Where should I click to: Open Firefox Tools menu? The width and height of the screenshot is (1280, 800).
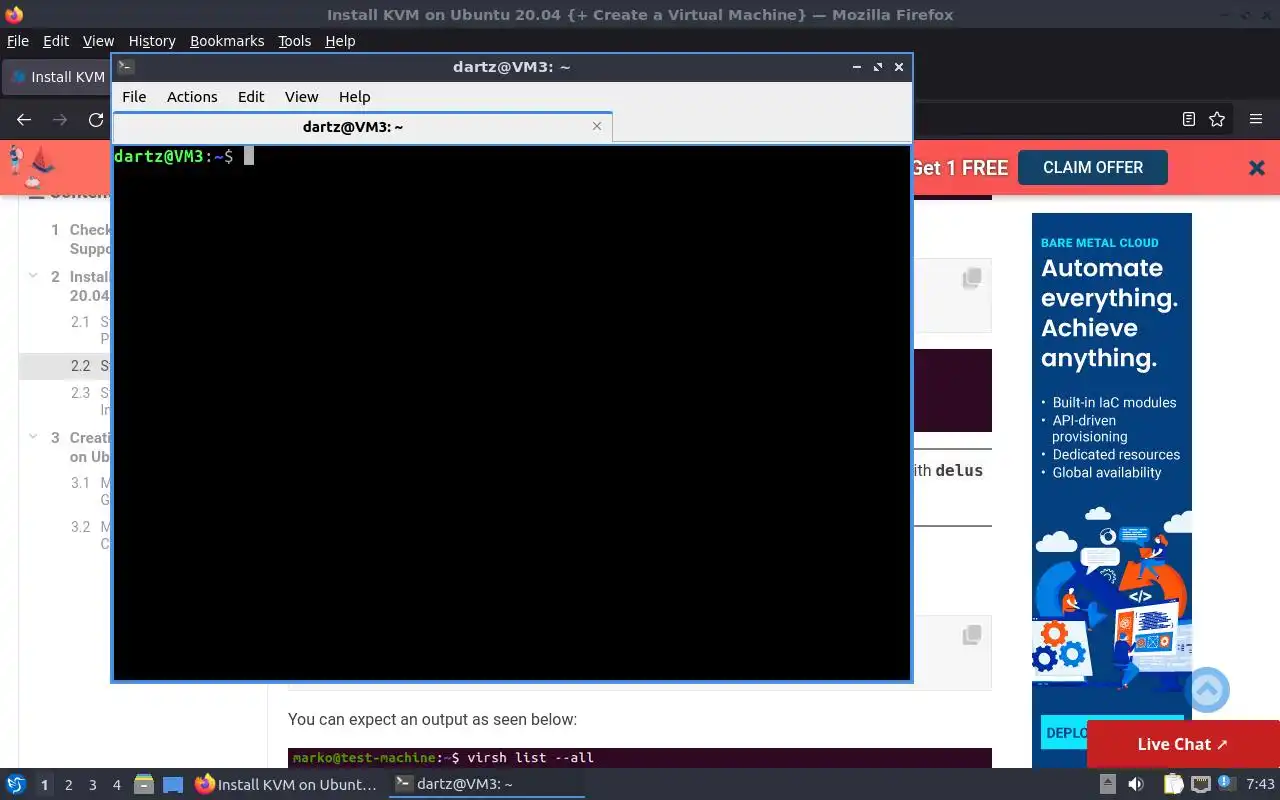point(294,41)
